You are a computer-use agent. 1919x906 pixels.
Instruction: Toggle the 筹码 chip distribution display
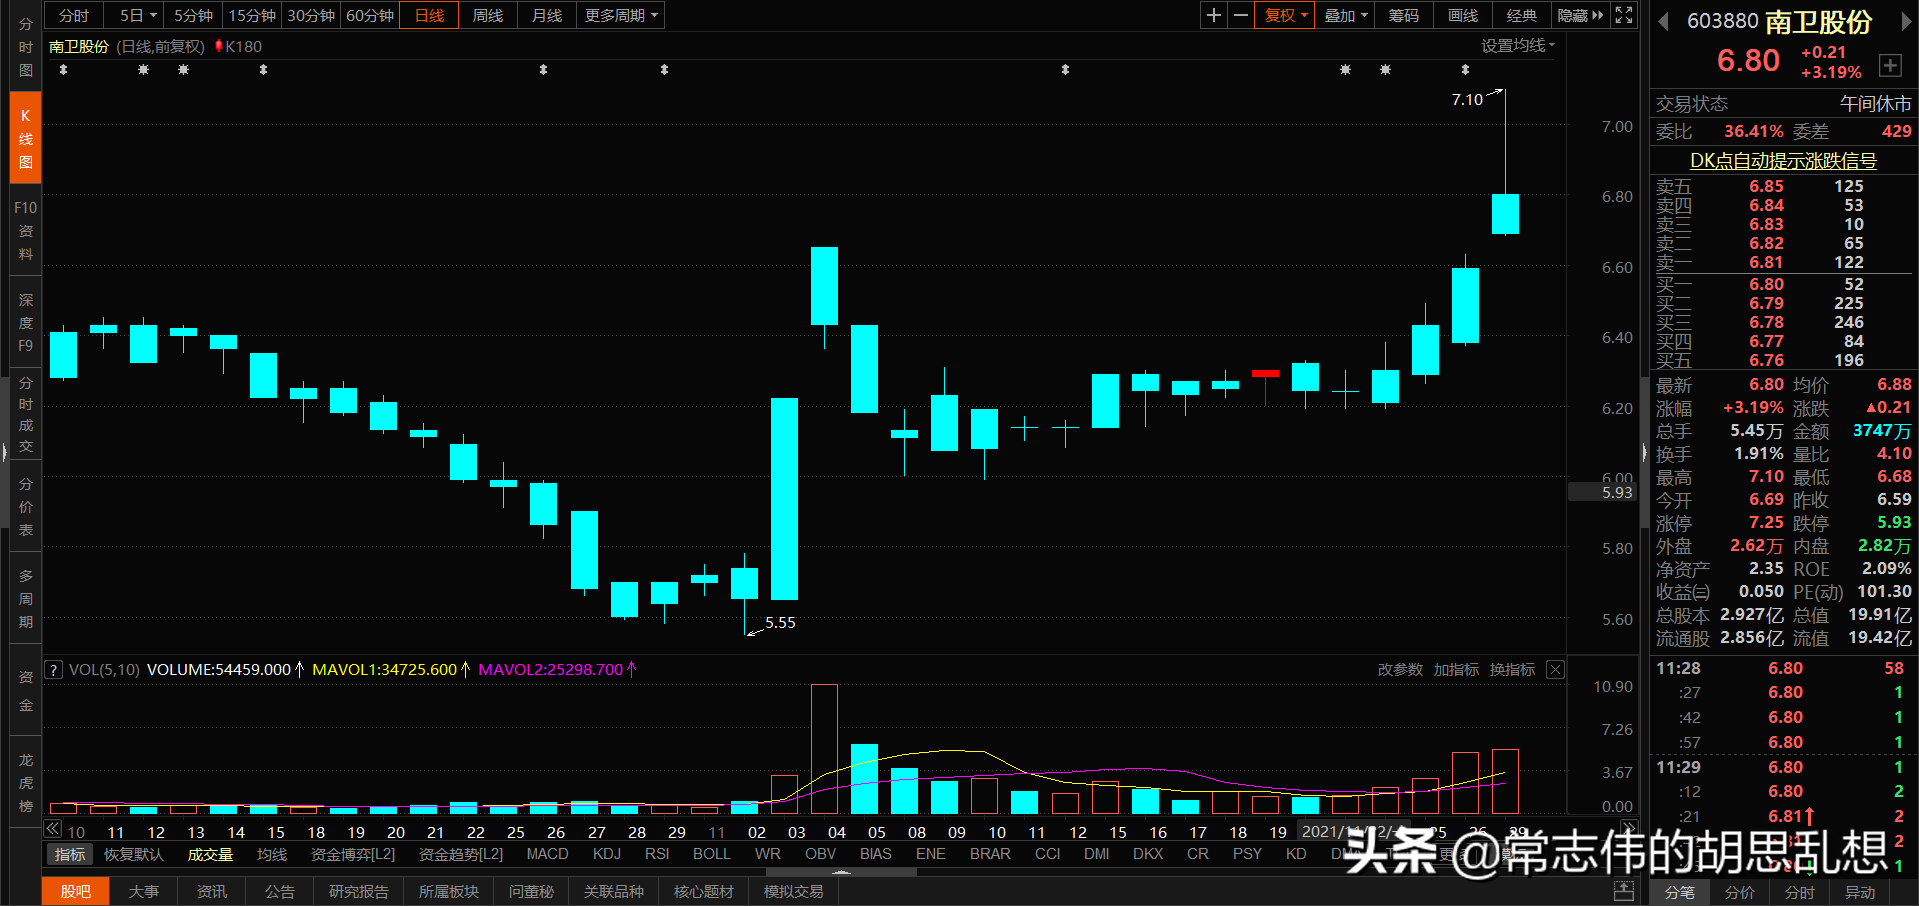(x=1403, y=15)
